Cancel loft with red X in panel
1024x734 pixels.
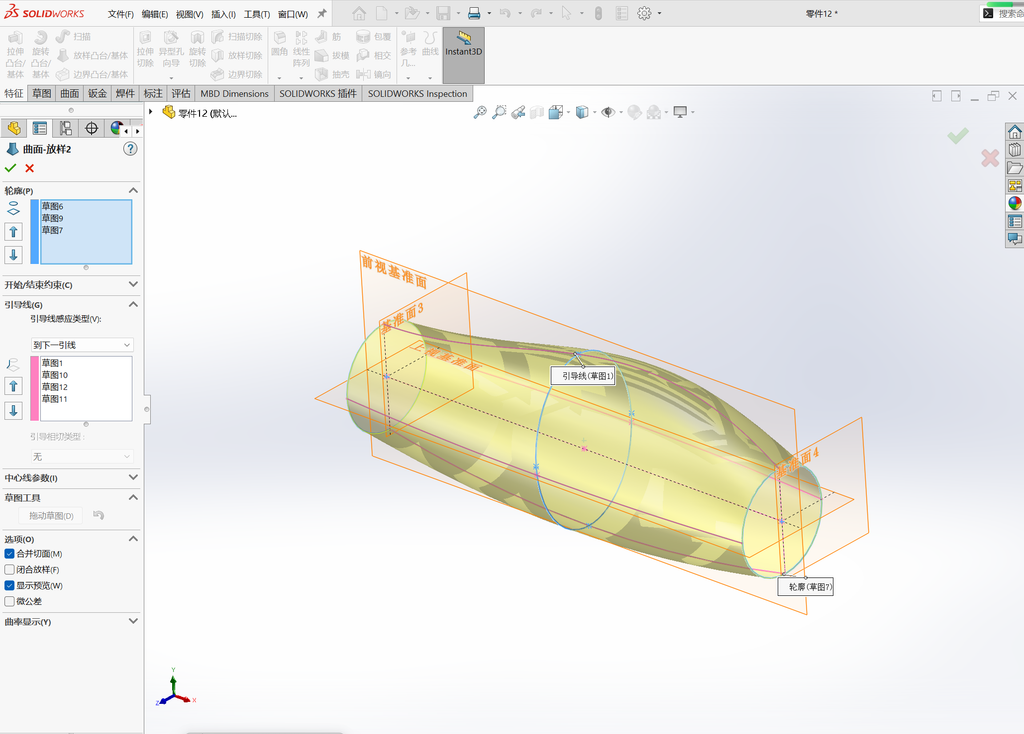coord(29,168)
